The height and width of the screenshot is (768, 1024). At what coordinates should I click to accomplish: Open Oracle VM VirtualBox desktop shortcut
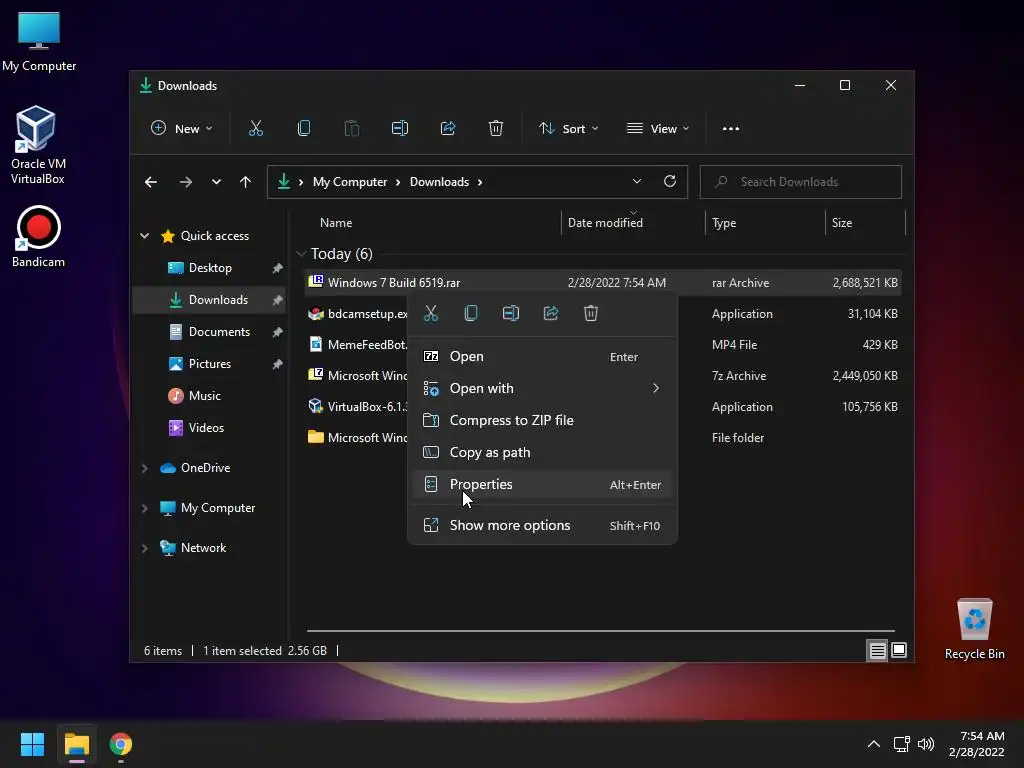[37, 145]
